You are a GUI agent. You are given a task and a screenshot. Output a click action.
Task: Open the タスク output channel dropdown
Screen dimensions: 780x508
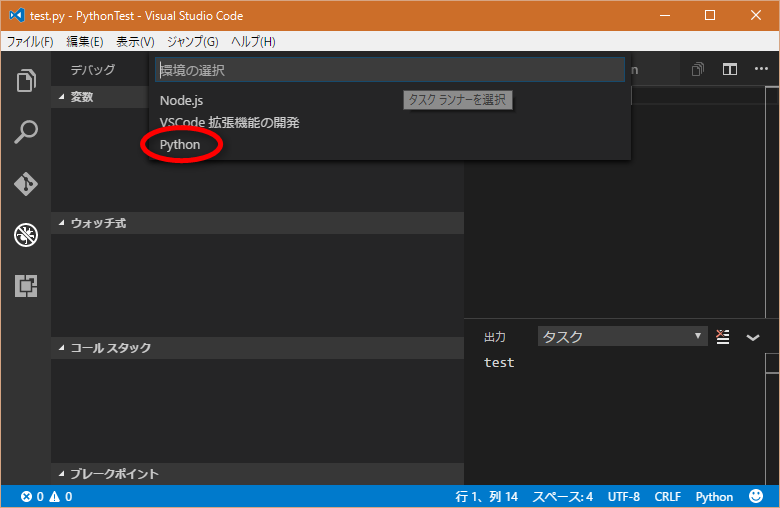622,337
